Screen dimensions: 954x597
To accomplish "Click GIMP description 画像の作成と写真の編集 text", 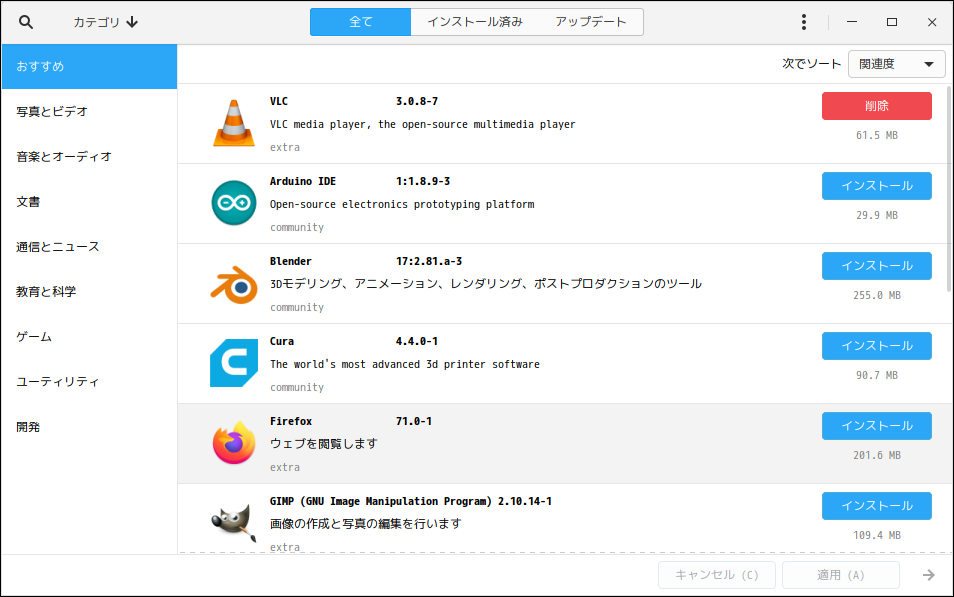I will pyautogui.click(x=366, y=523).
